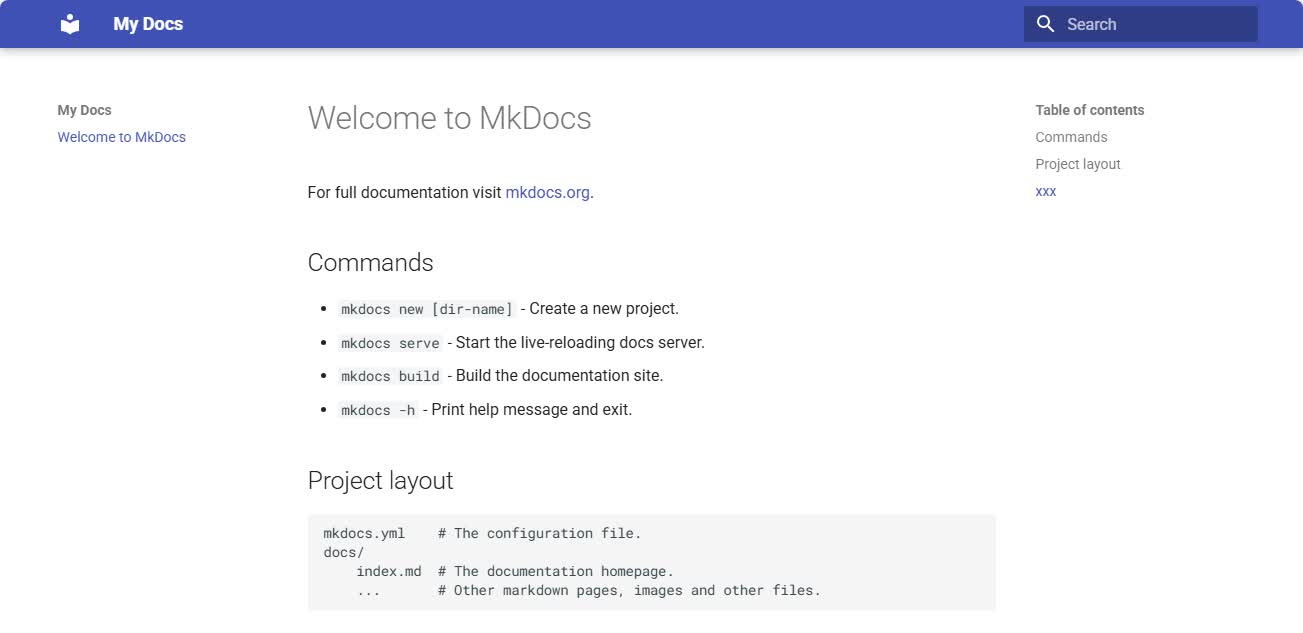The image size is (1303, 633).
Task: Jump to Commands in table of contents
Action: pos(1071,137)
